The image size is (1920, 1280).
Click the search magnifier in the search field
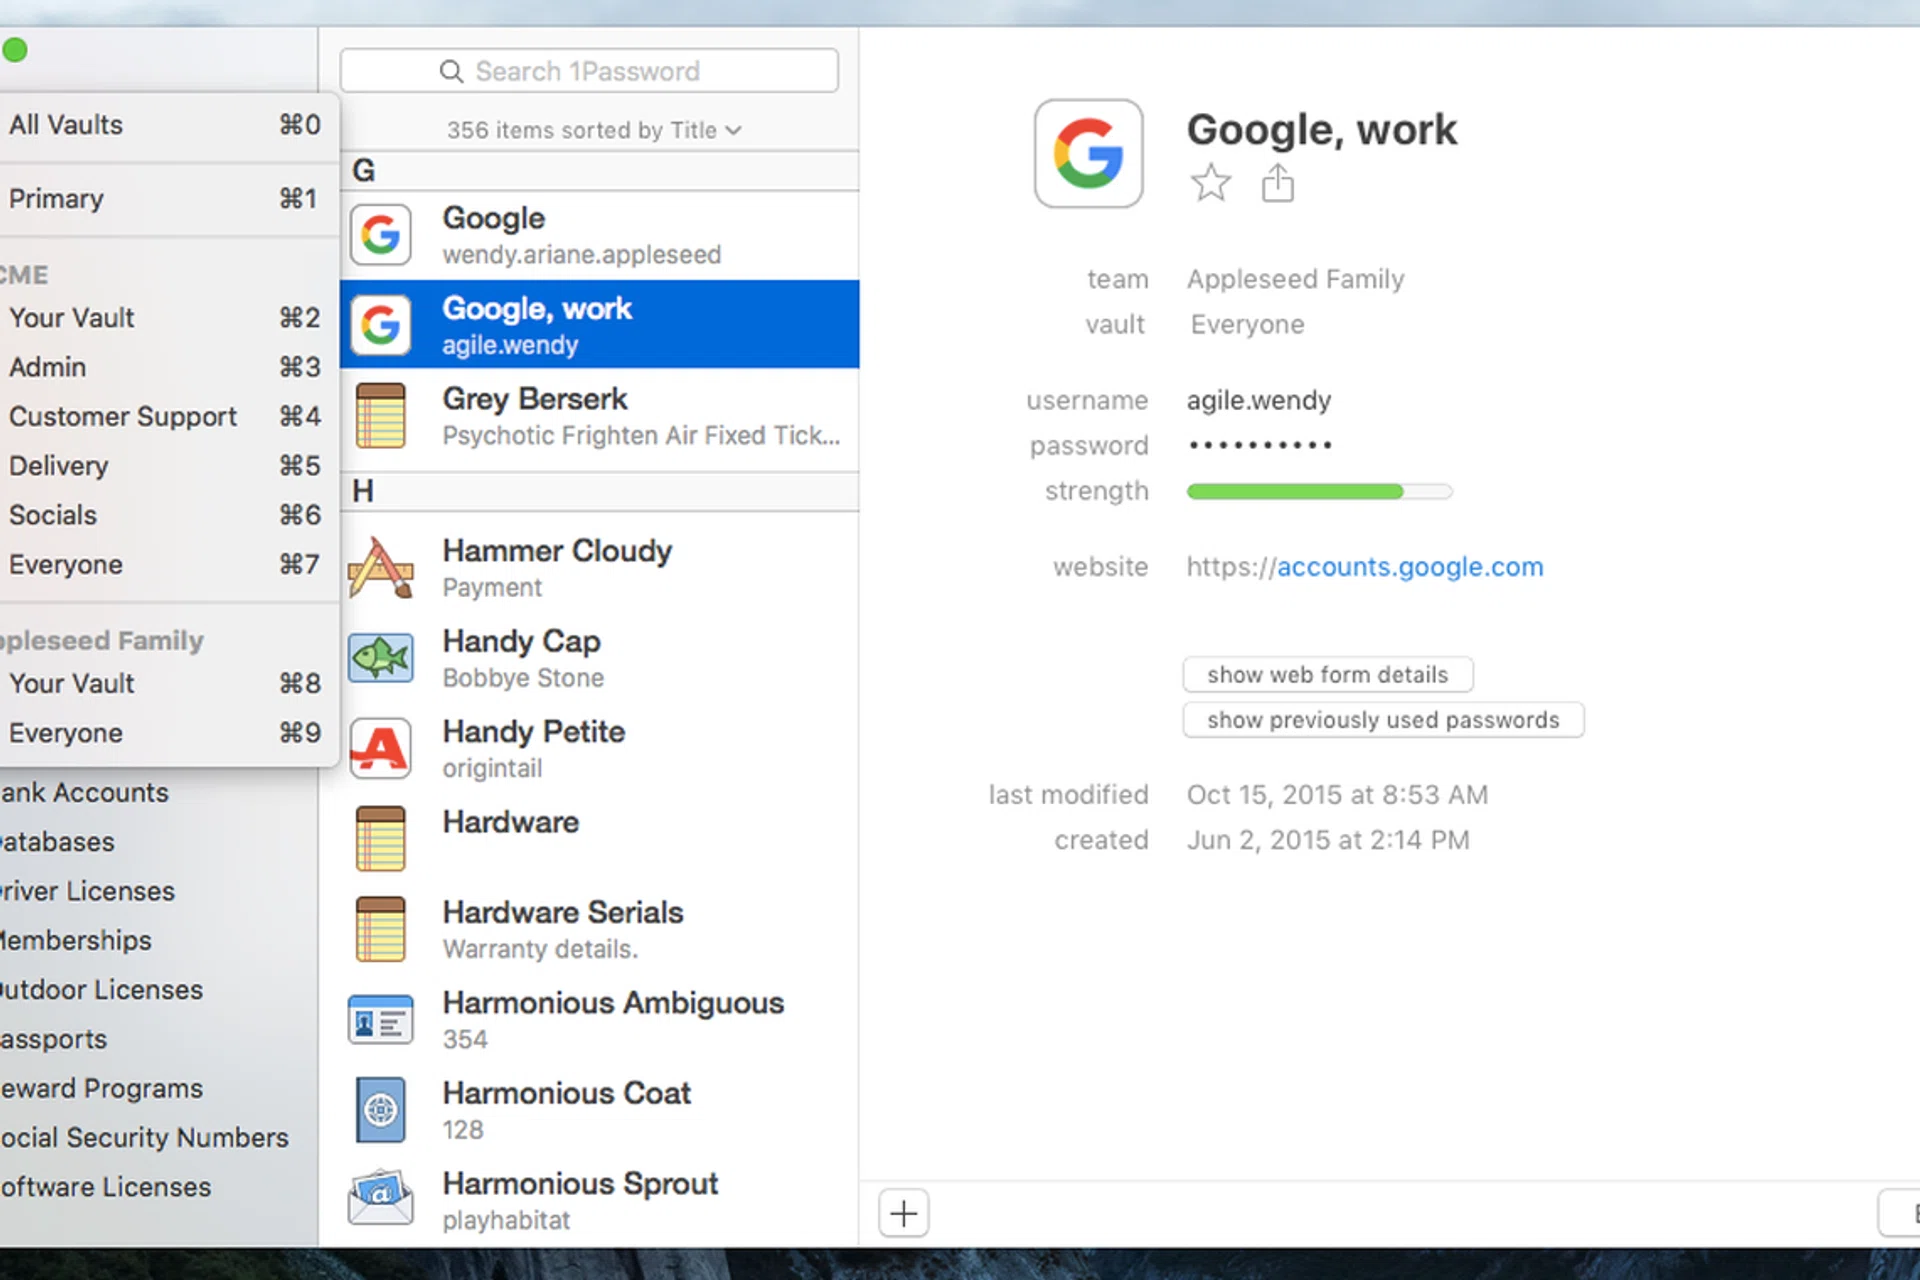point(451,71)
